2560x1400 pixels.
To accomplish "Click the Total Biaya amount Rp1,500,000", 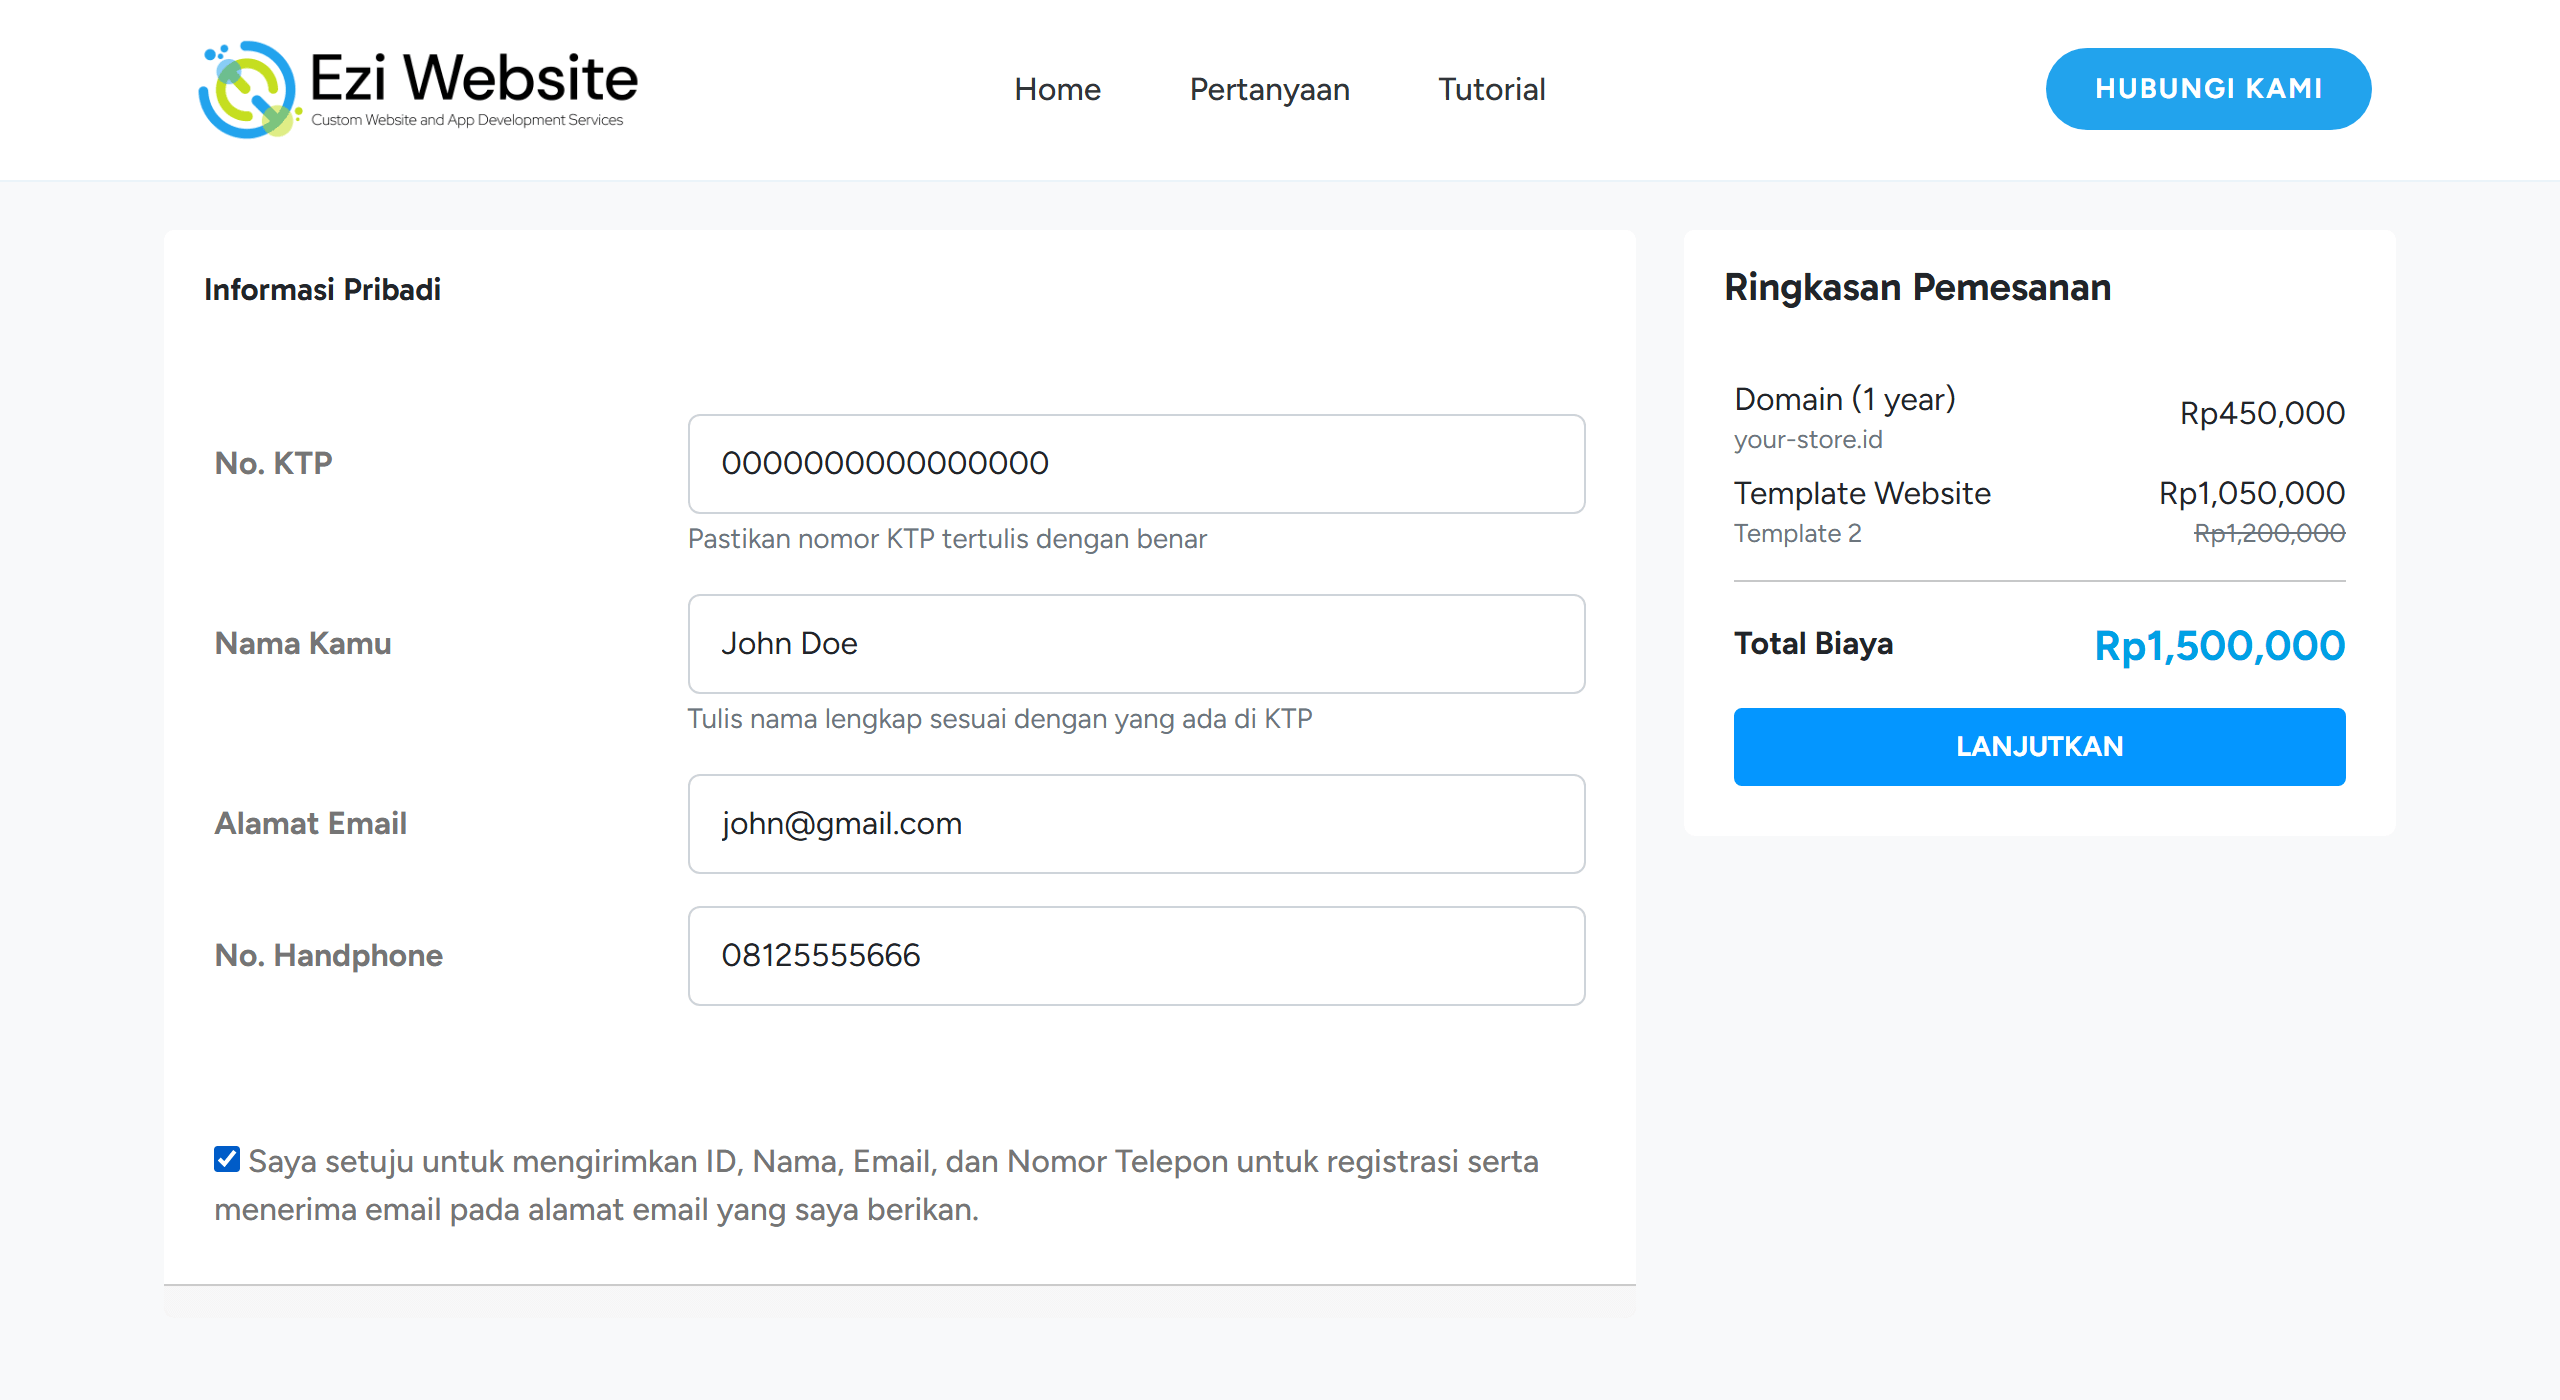I will coord(2219,646).
